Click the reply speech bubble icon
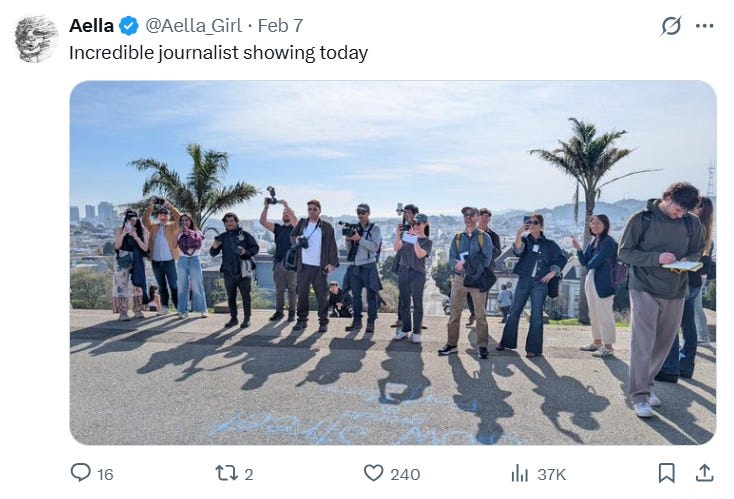Viewport: 734px width, 499px height. point(81,473)
